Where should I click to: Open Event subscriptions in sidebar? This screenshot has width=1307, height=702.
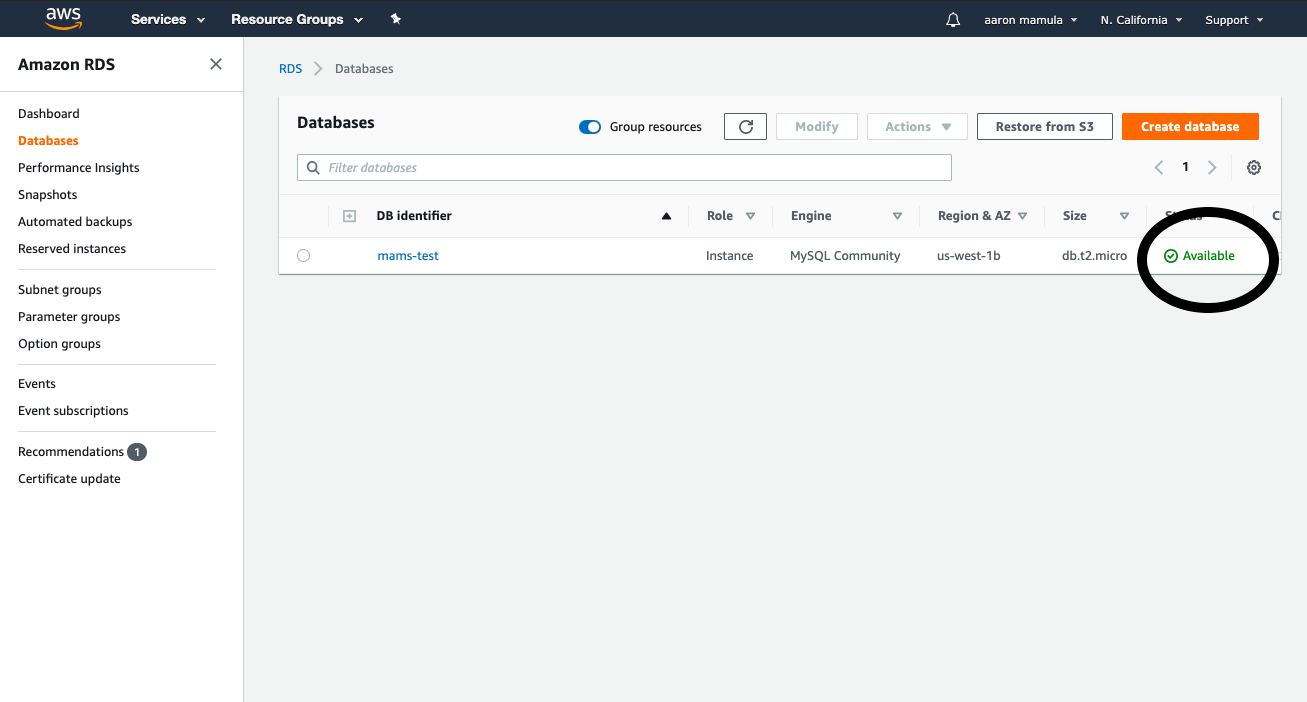pos(73,411)
